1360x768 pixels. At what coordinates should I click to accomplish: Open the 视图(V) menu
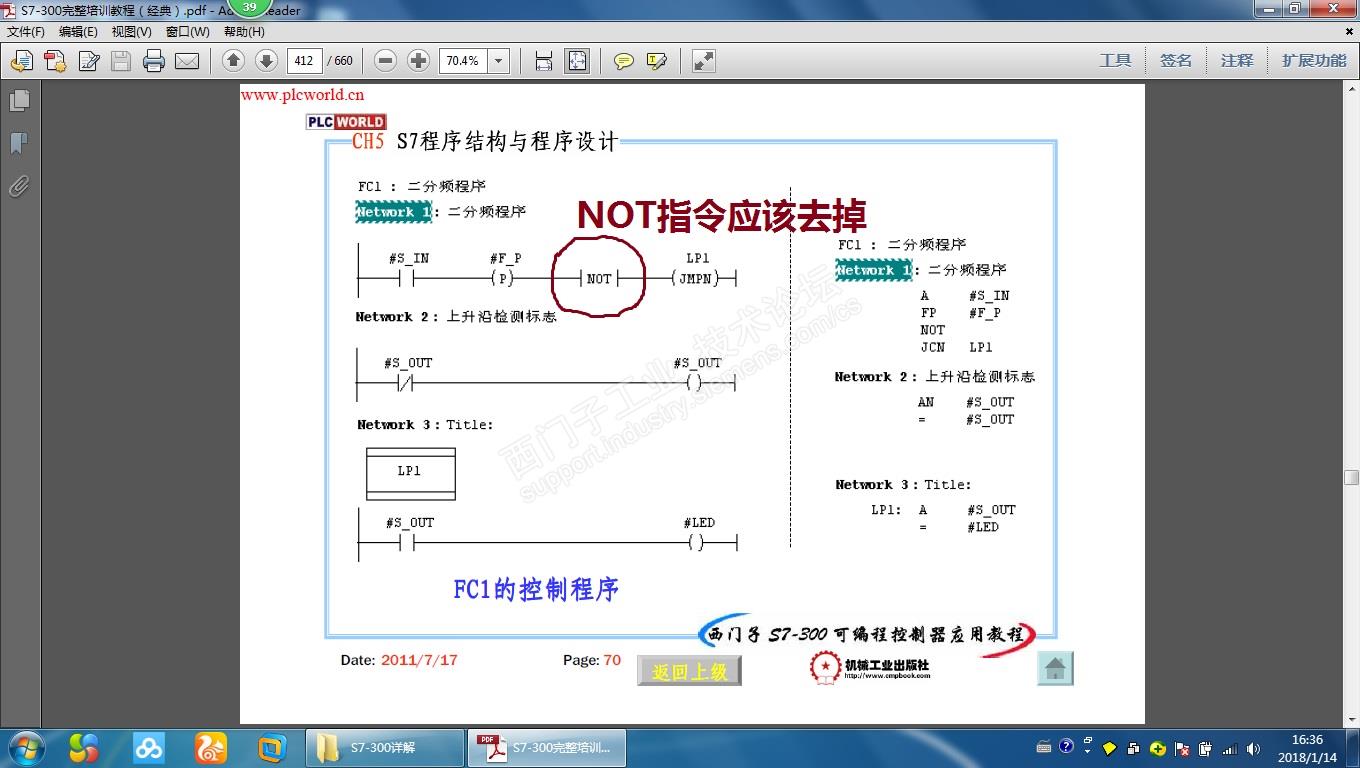pos(132,32)
